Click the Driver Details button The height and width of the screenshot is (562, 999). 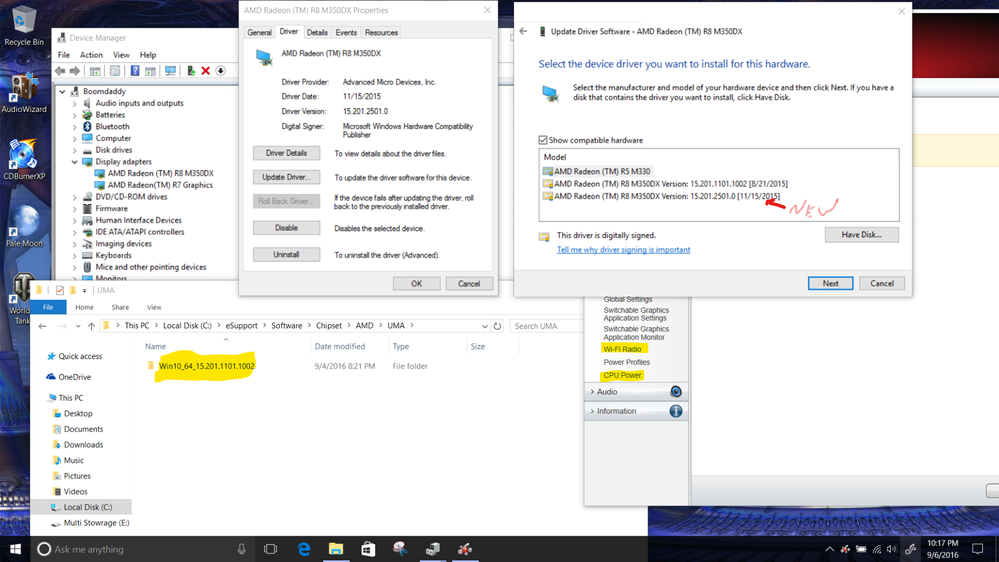(x=286, y=153)
